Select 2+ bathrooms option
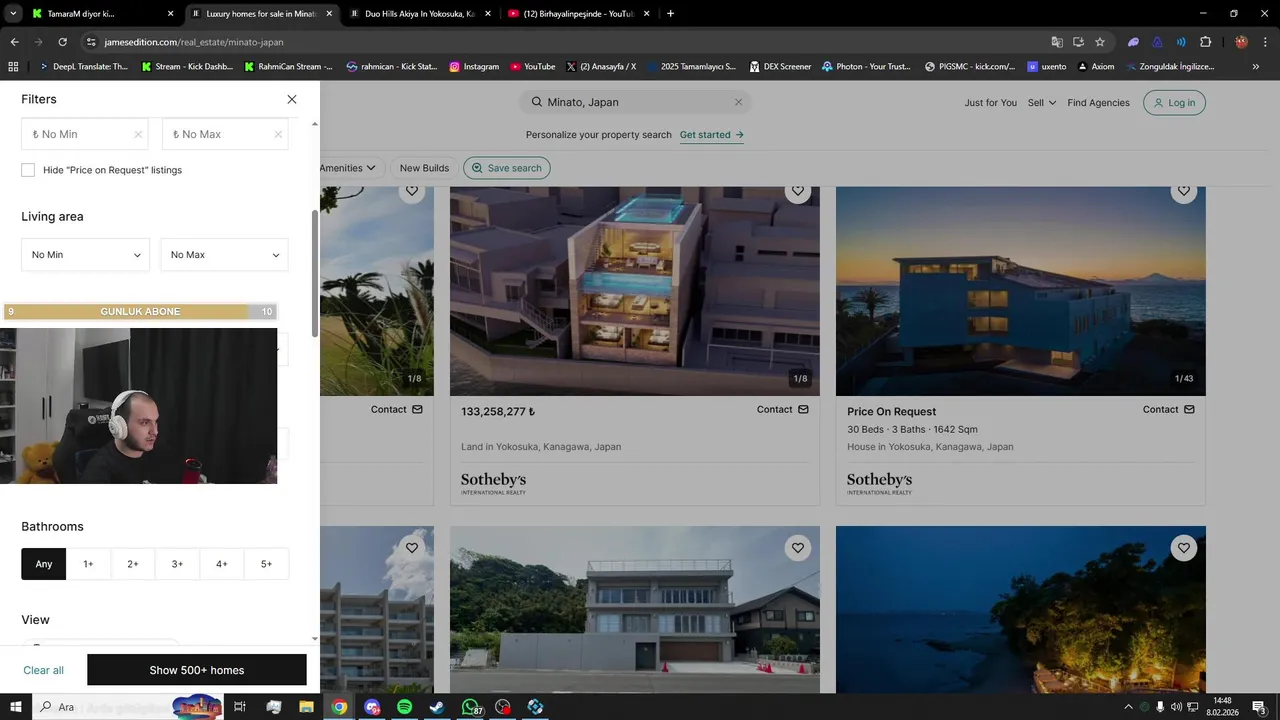 point(133,564)
